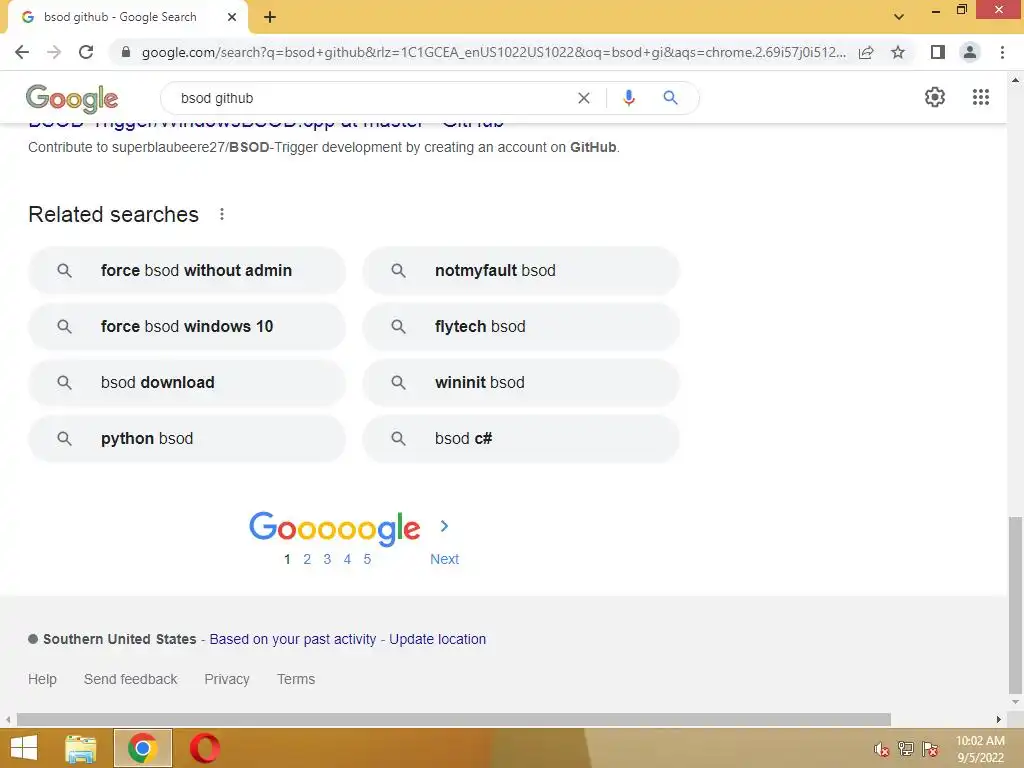1024x768 pixels.
Task: Open the Terms footer link
Action: point(296,679)
